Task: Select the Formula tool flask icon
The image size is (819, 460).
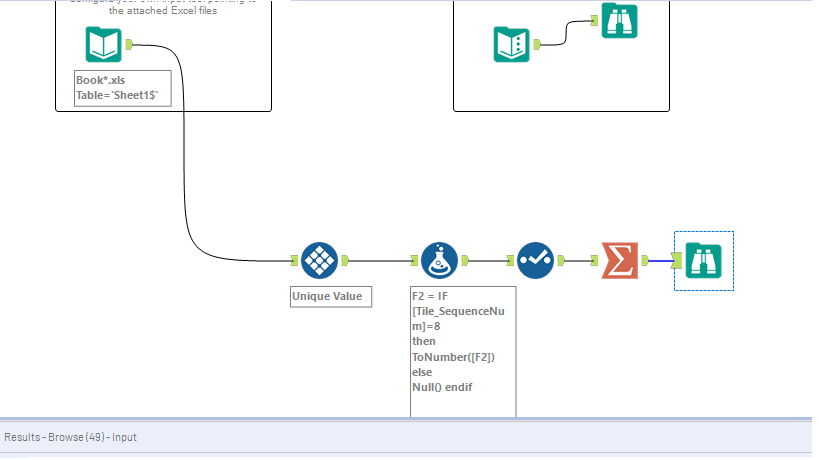Action: tap(439, 260)
